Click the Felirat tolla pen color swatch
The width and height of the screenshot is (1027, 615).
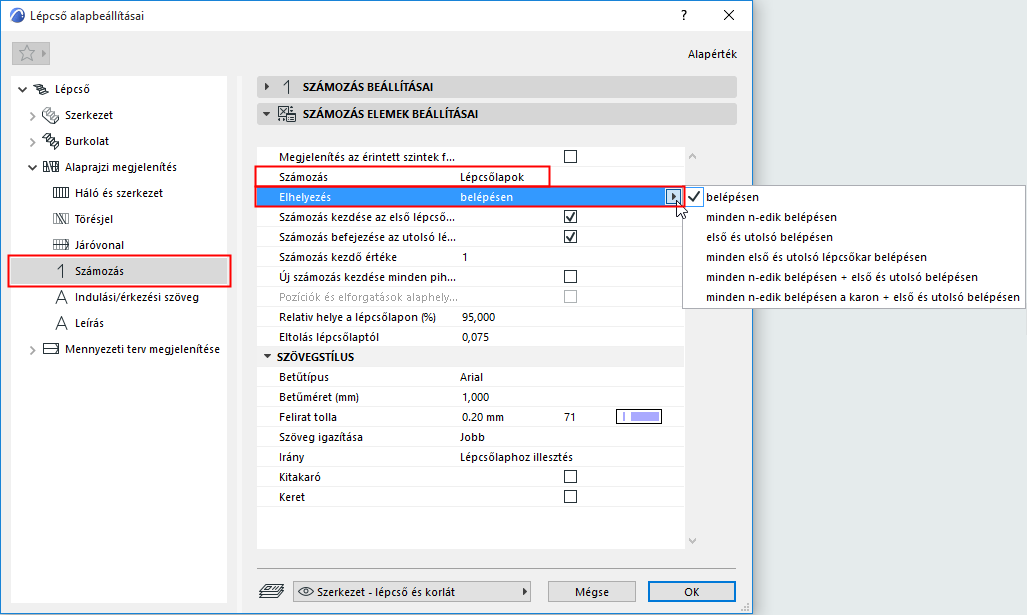pos(639,417)
